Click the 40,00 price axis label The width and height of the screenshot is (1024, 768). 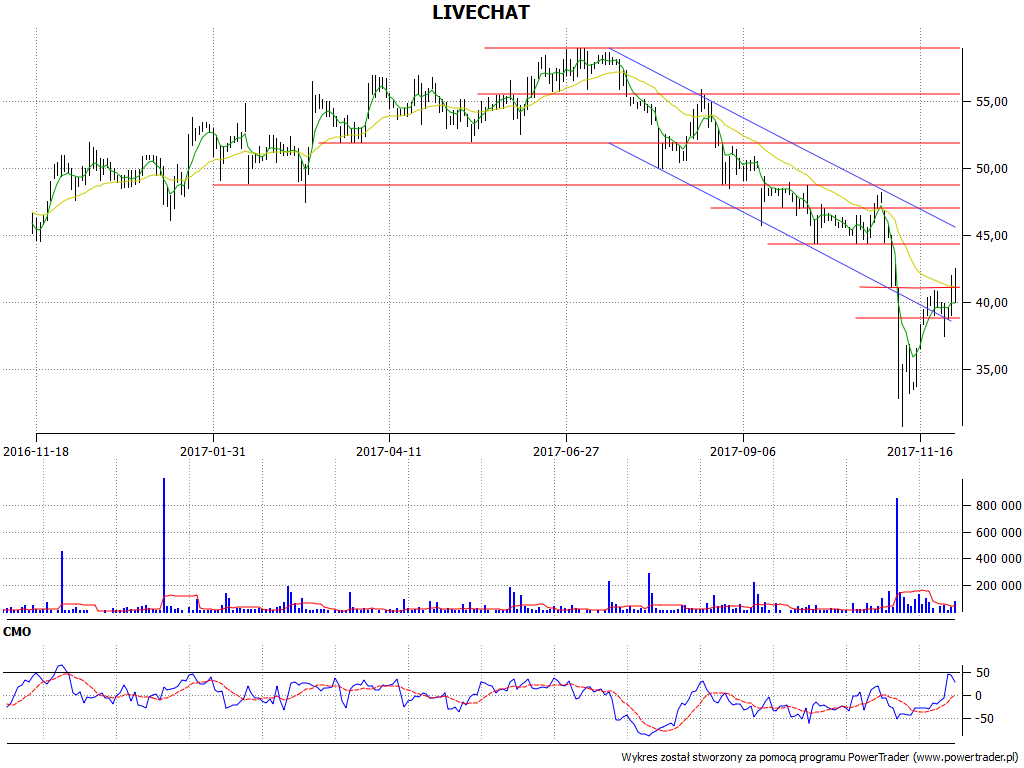point(991,303)
